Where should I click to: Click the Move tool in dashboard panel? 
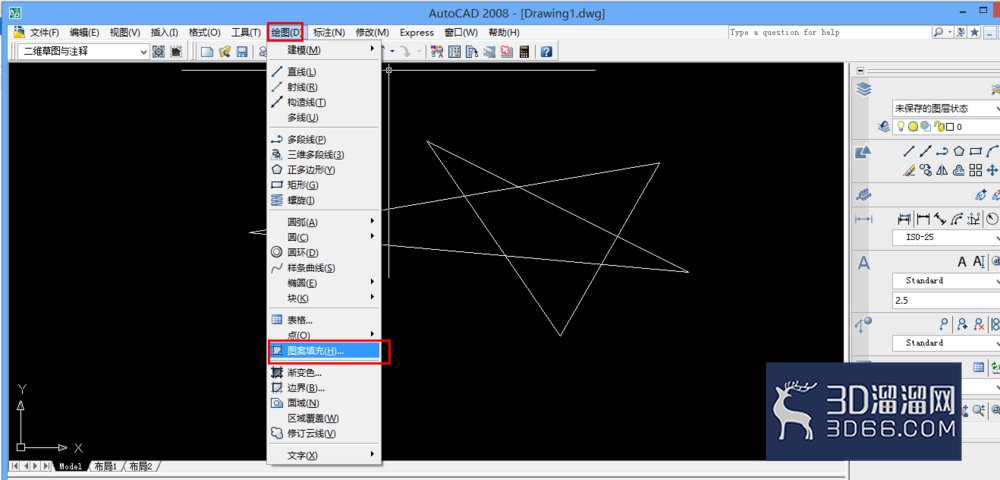[x=992, y=170]
